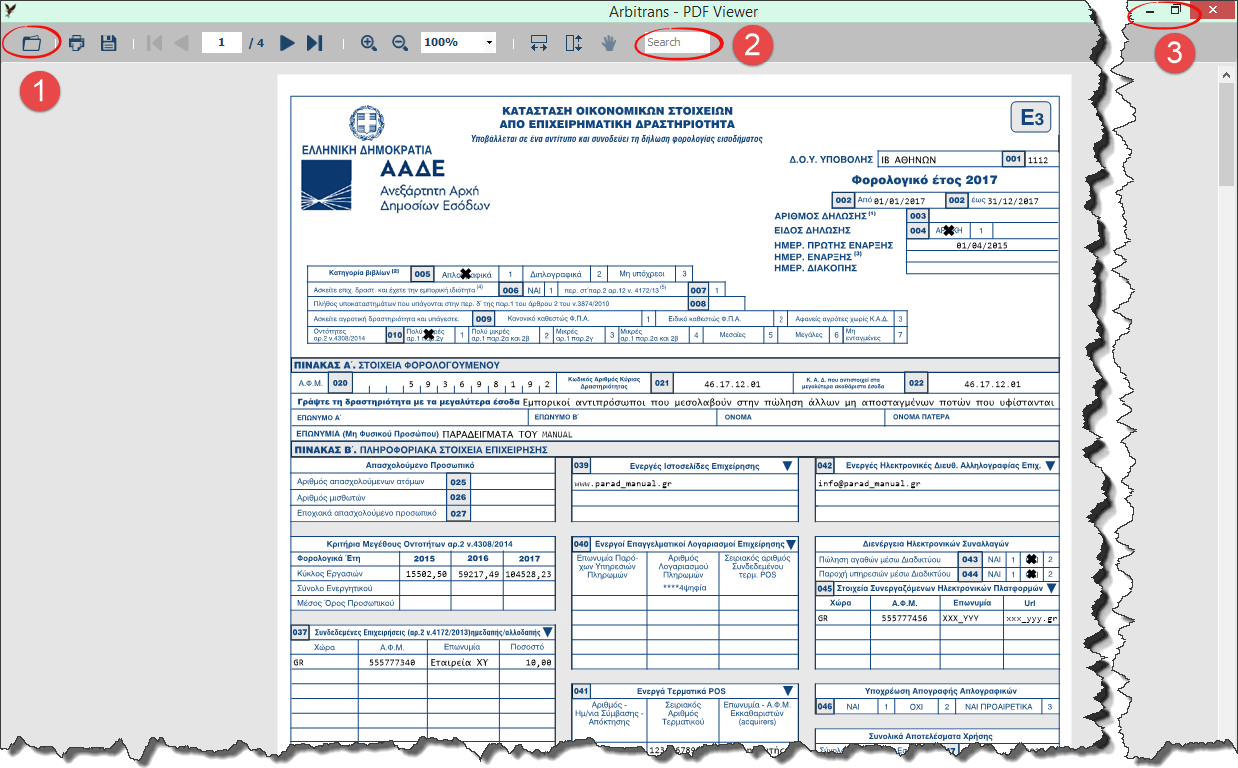Jump to the last page
The image size is (1238, 768).
tap(315, 43)
